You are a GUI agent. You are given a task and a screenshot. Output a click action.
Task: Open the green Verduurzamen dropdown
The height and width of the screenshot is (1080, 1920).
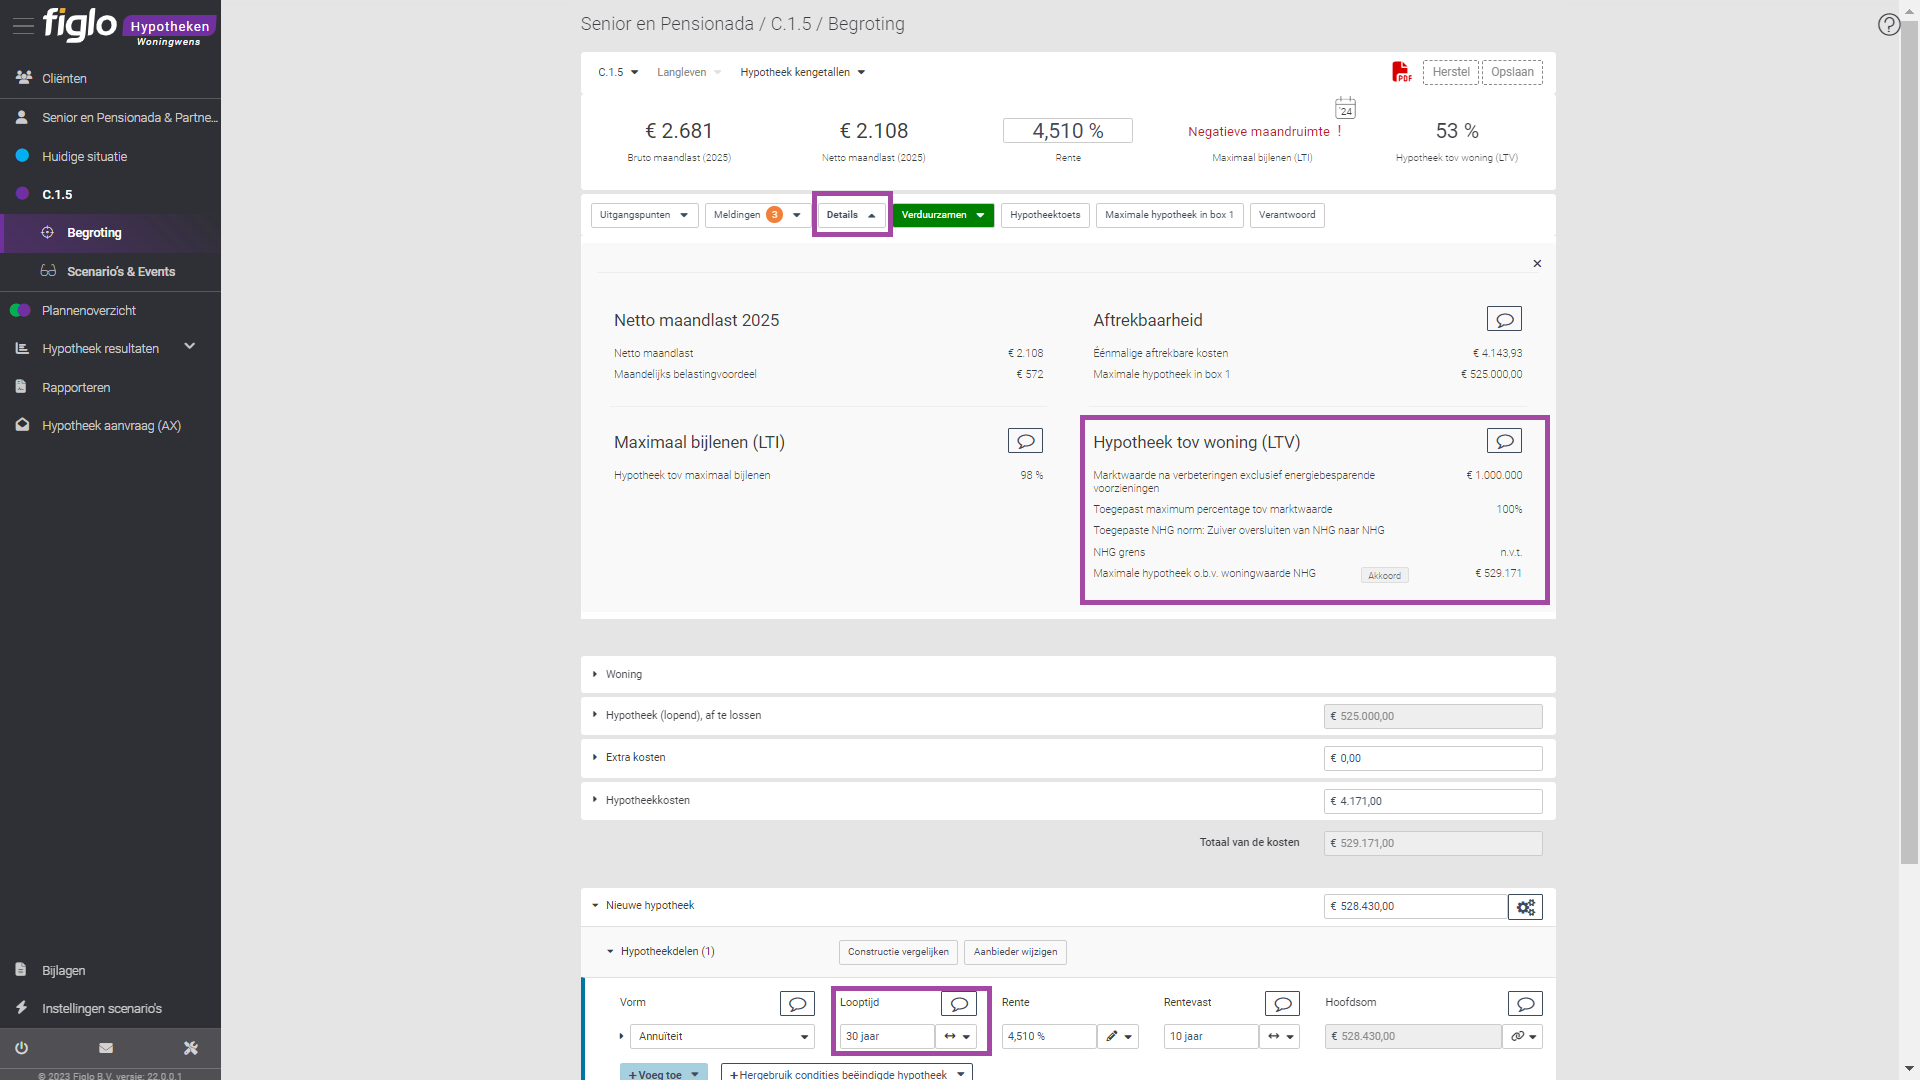click(x=943, y=215)
